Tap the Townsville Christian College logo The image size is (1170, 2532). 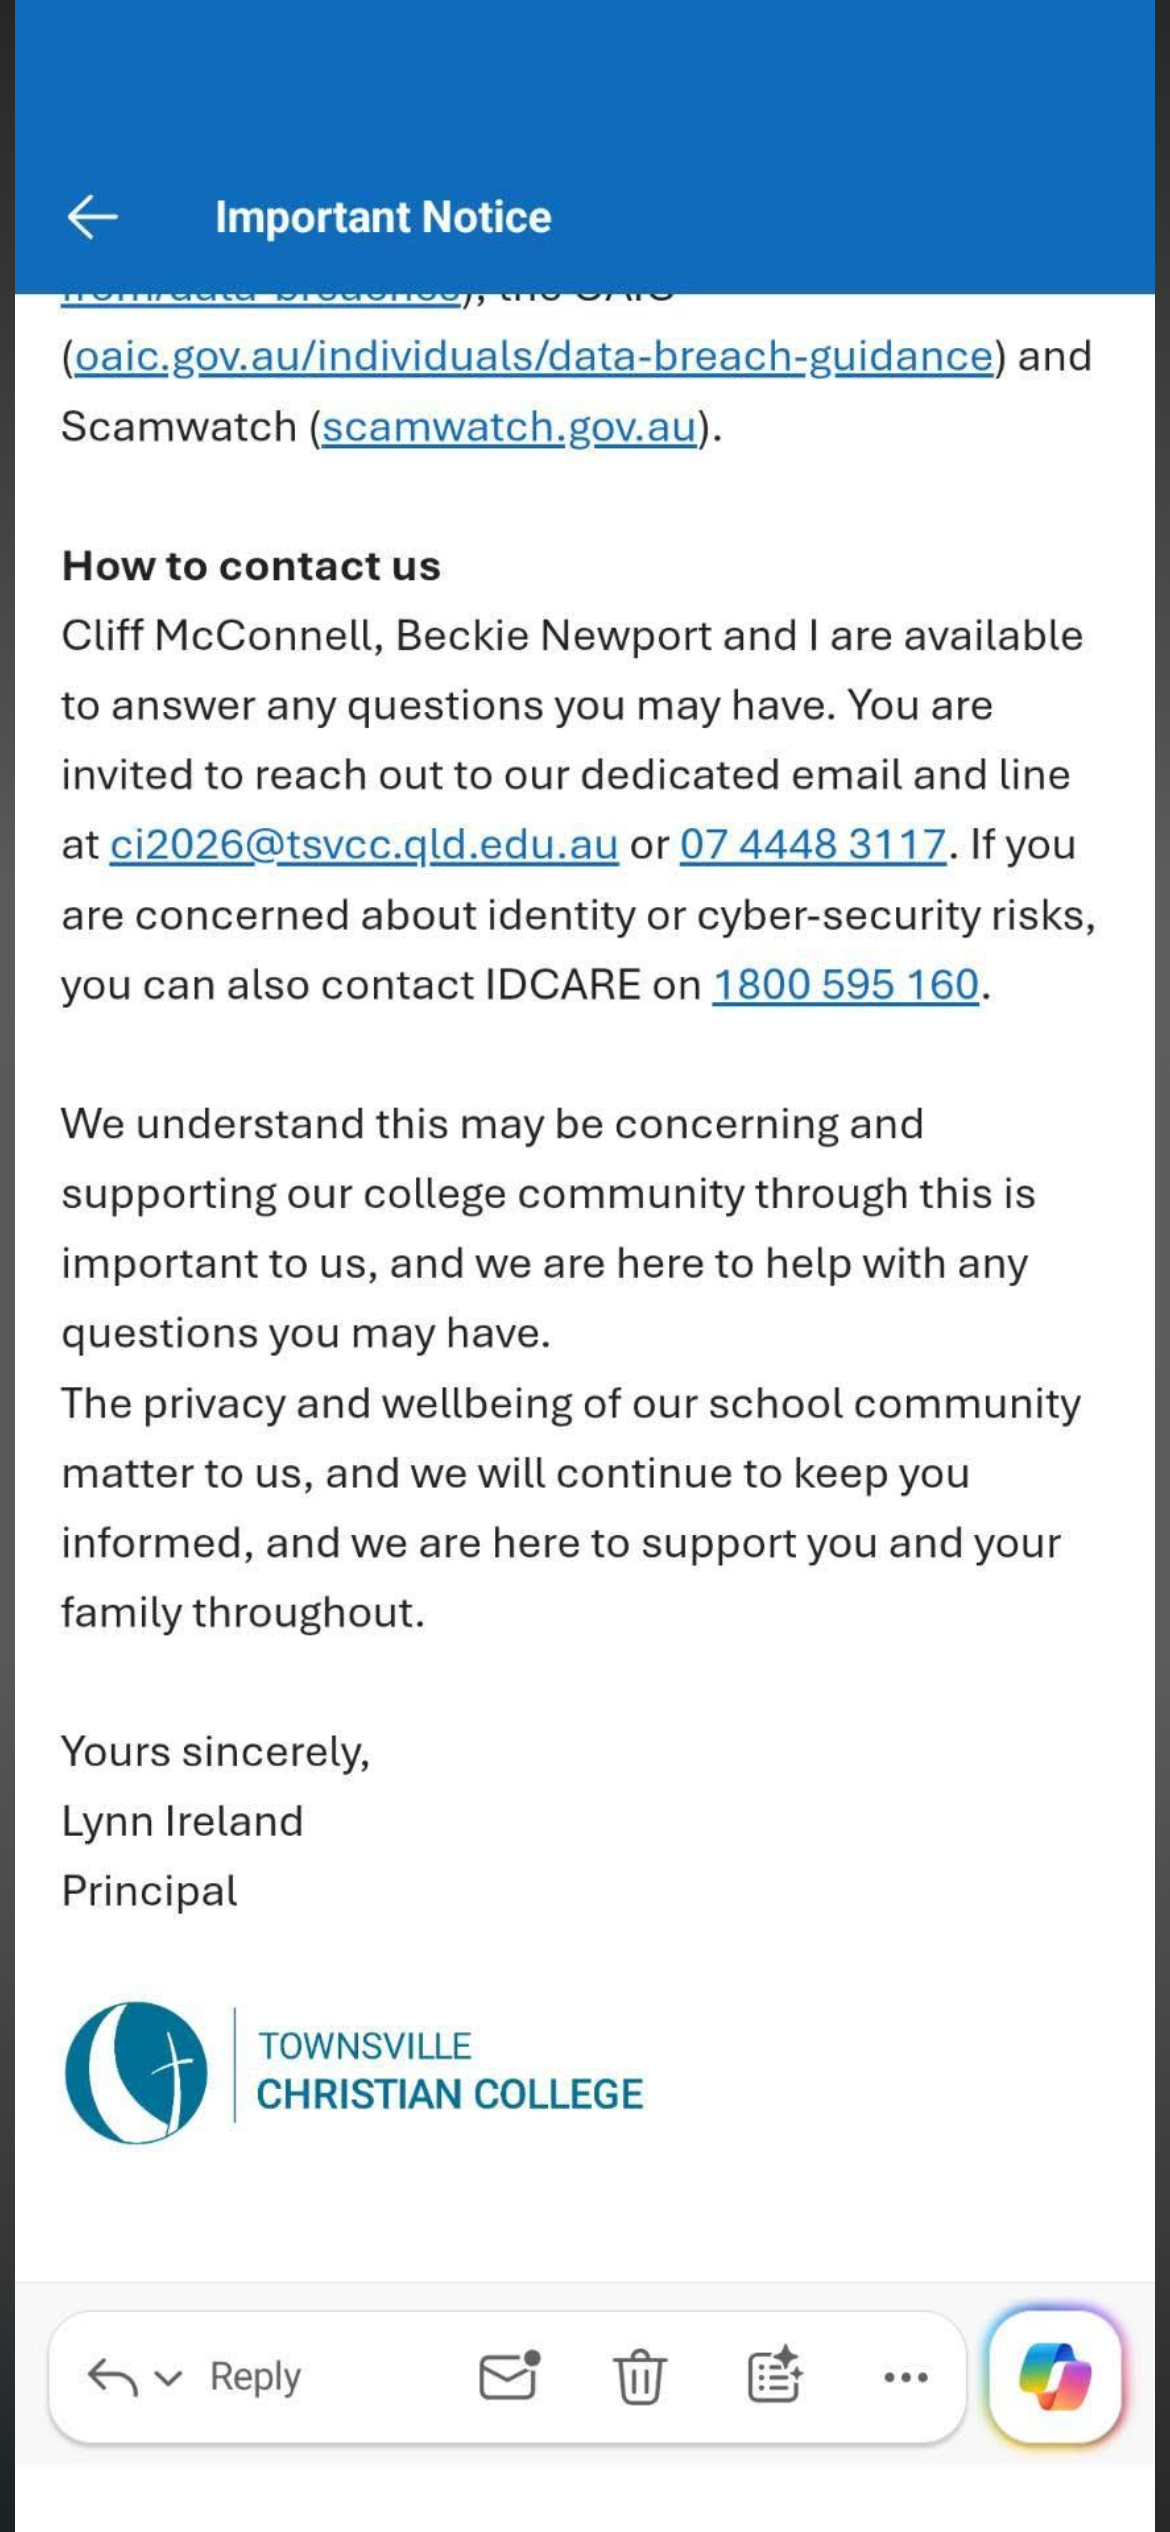pyautogui.click(x=136, y=2072)
